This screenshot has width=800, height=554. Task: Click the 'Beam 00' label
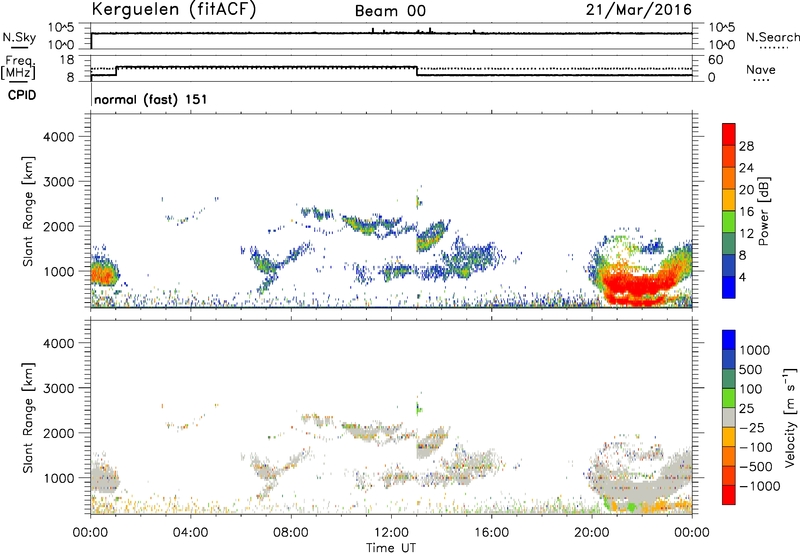pyautogui.click(x=390, y=11)
